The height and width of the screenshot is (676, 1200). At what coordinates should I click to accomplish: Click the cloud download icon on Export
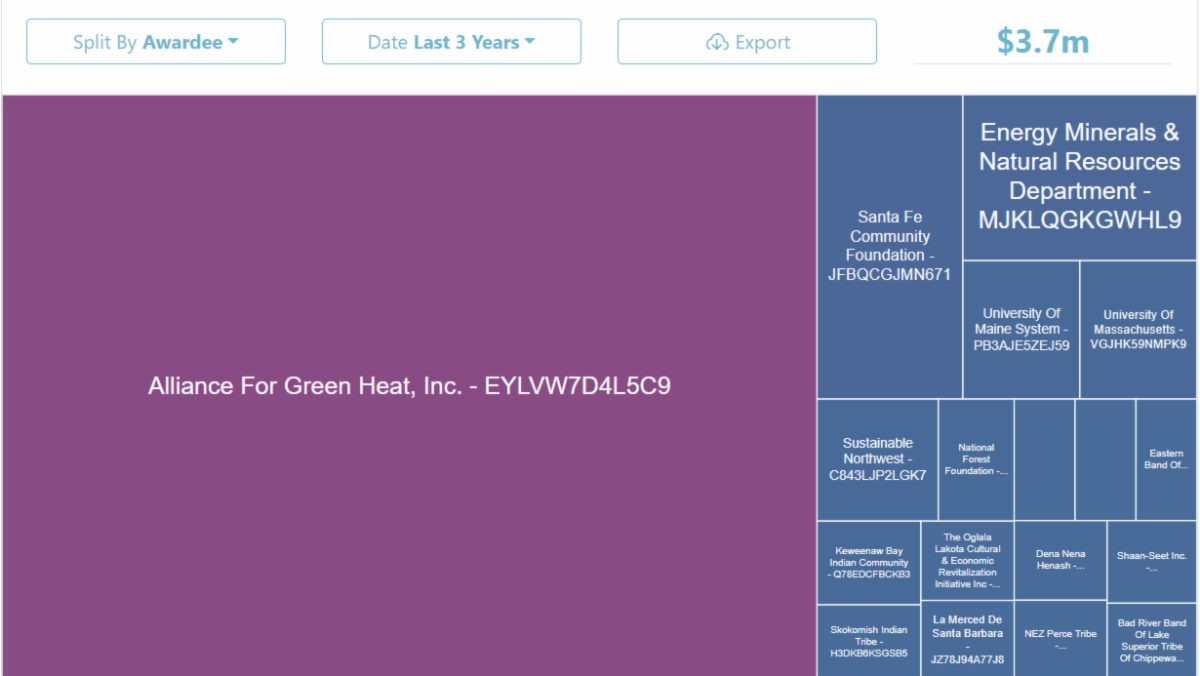717,43
